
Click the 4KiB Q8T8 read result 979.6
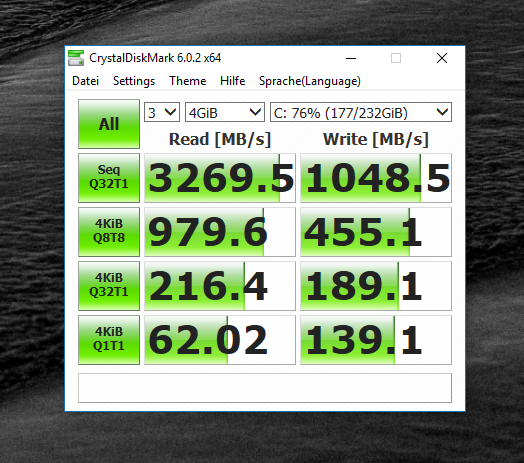[x=220, y=232]
